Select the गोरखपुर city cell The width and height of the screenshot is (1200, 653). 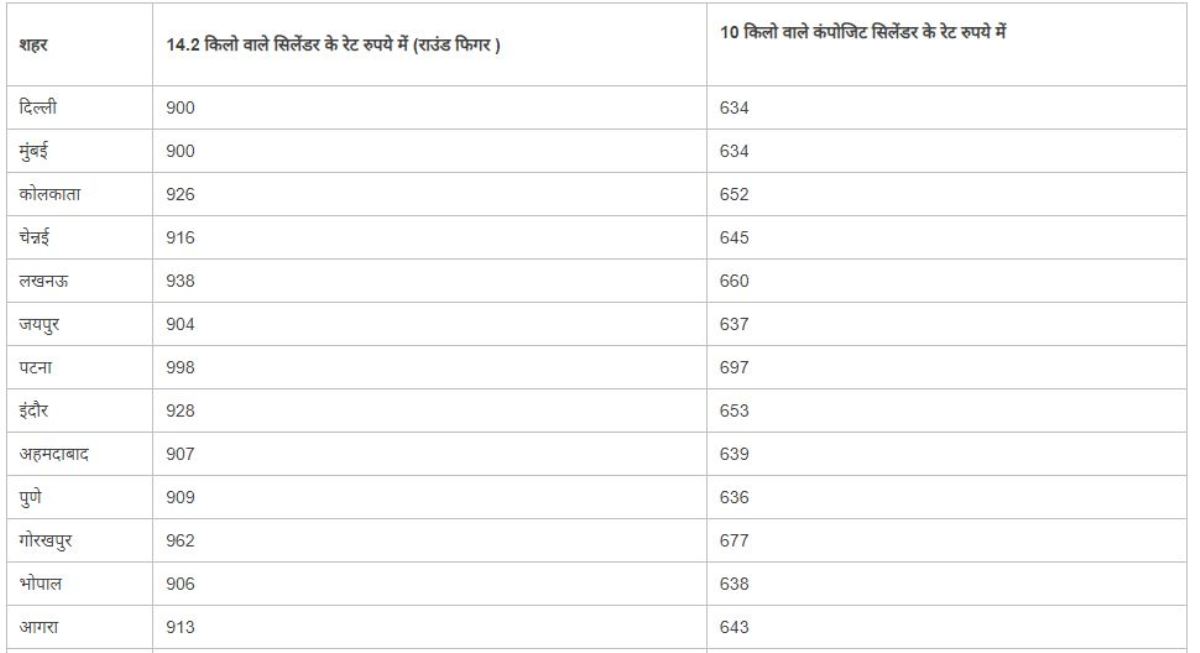tap(47, 540)
